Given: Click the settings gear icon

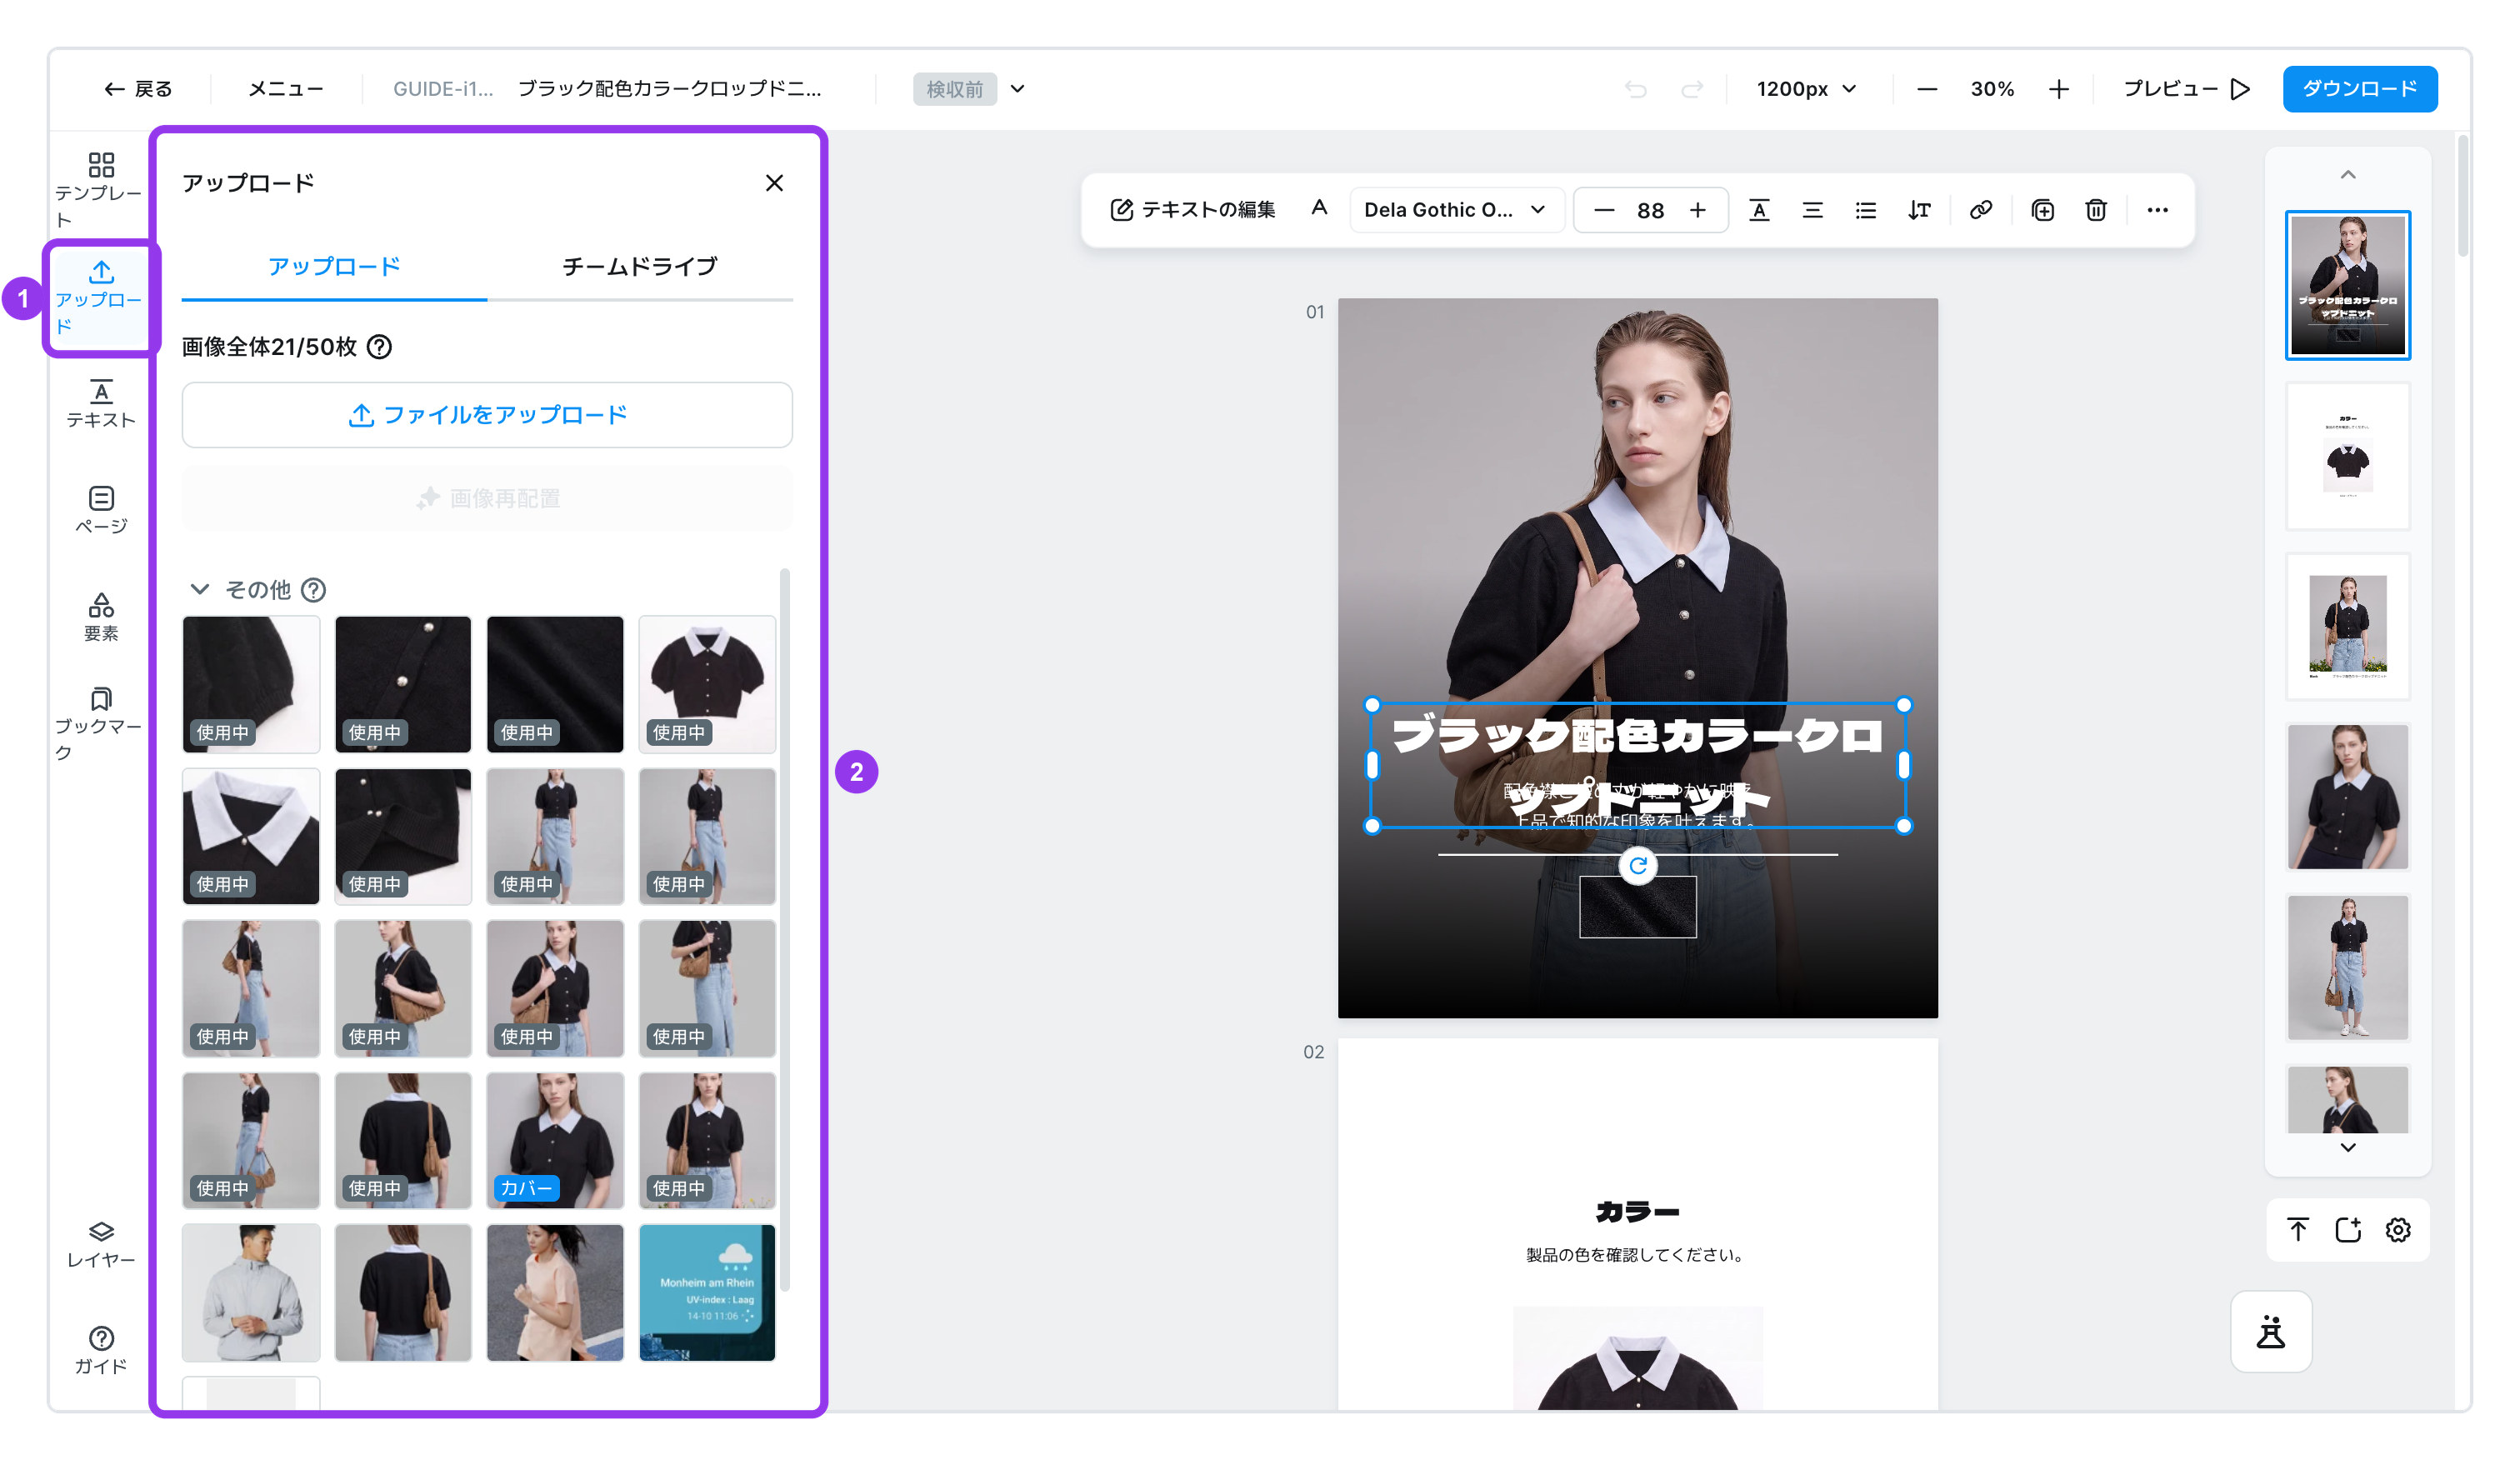Looking at the screenshot, I should (x=2398, y=1230).
